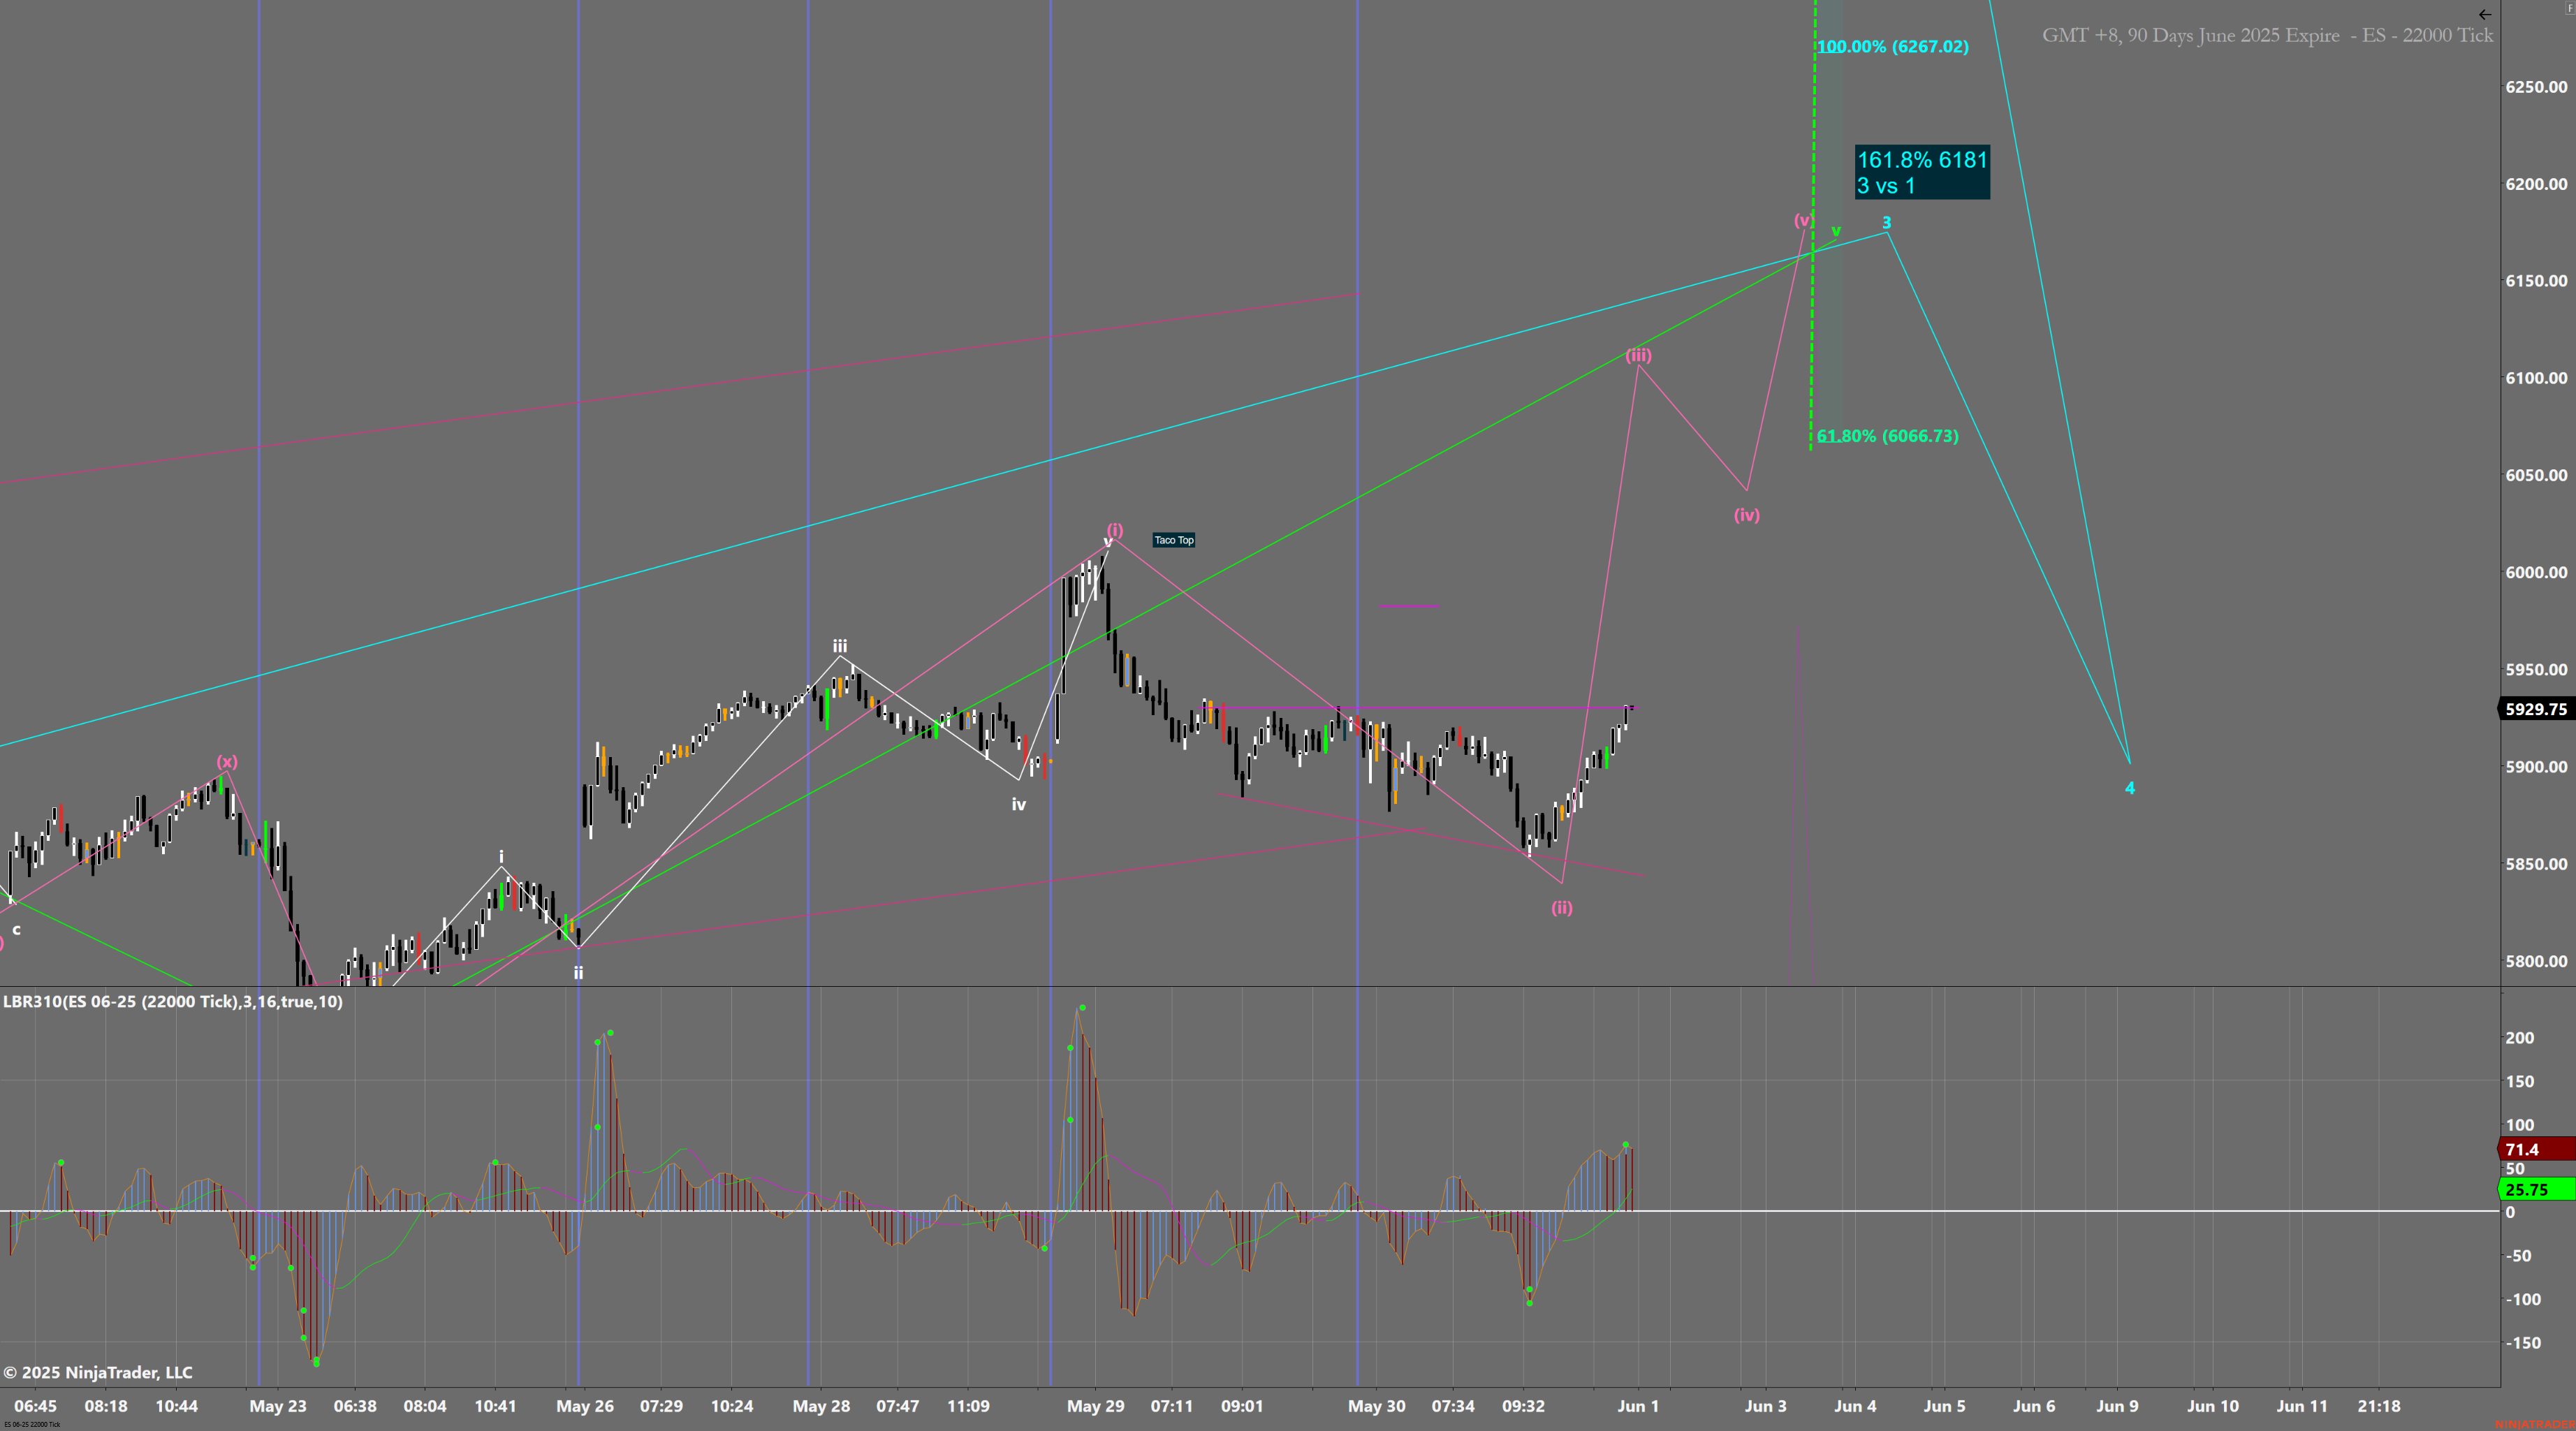This screenshot has width=2576, height=1431.
Task: Click the 'Jun 10' date on the time axis
Action: pyautogui.click(x=2213, y=1406)
